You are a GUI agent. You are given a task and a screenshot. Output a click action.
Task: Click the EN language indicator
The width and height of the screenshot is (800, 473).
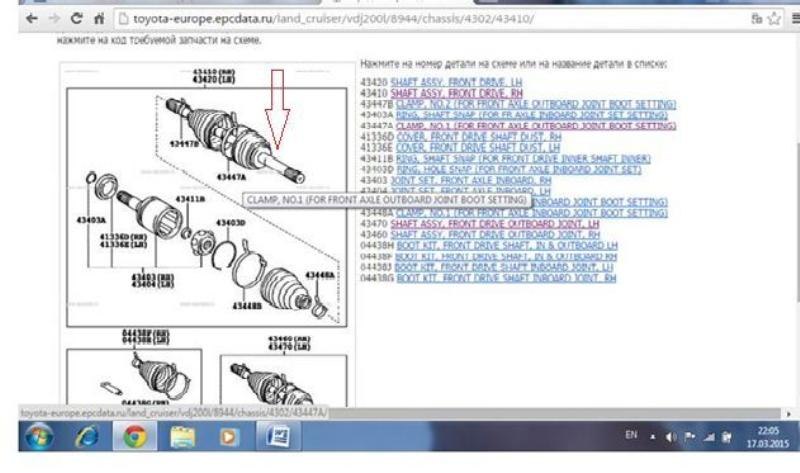[631, 435]
